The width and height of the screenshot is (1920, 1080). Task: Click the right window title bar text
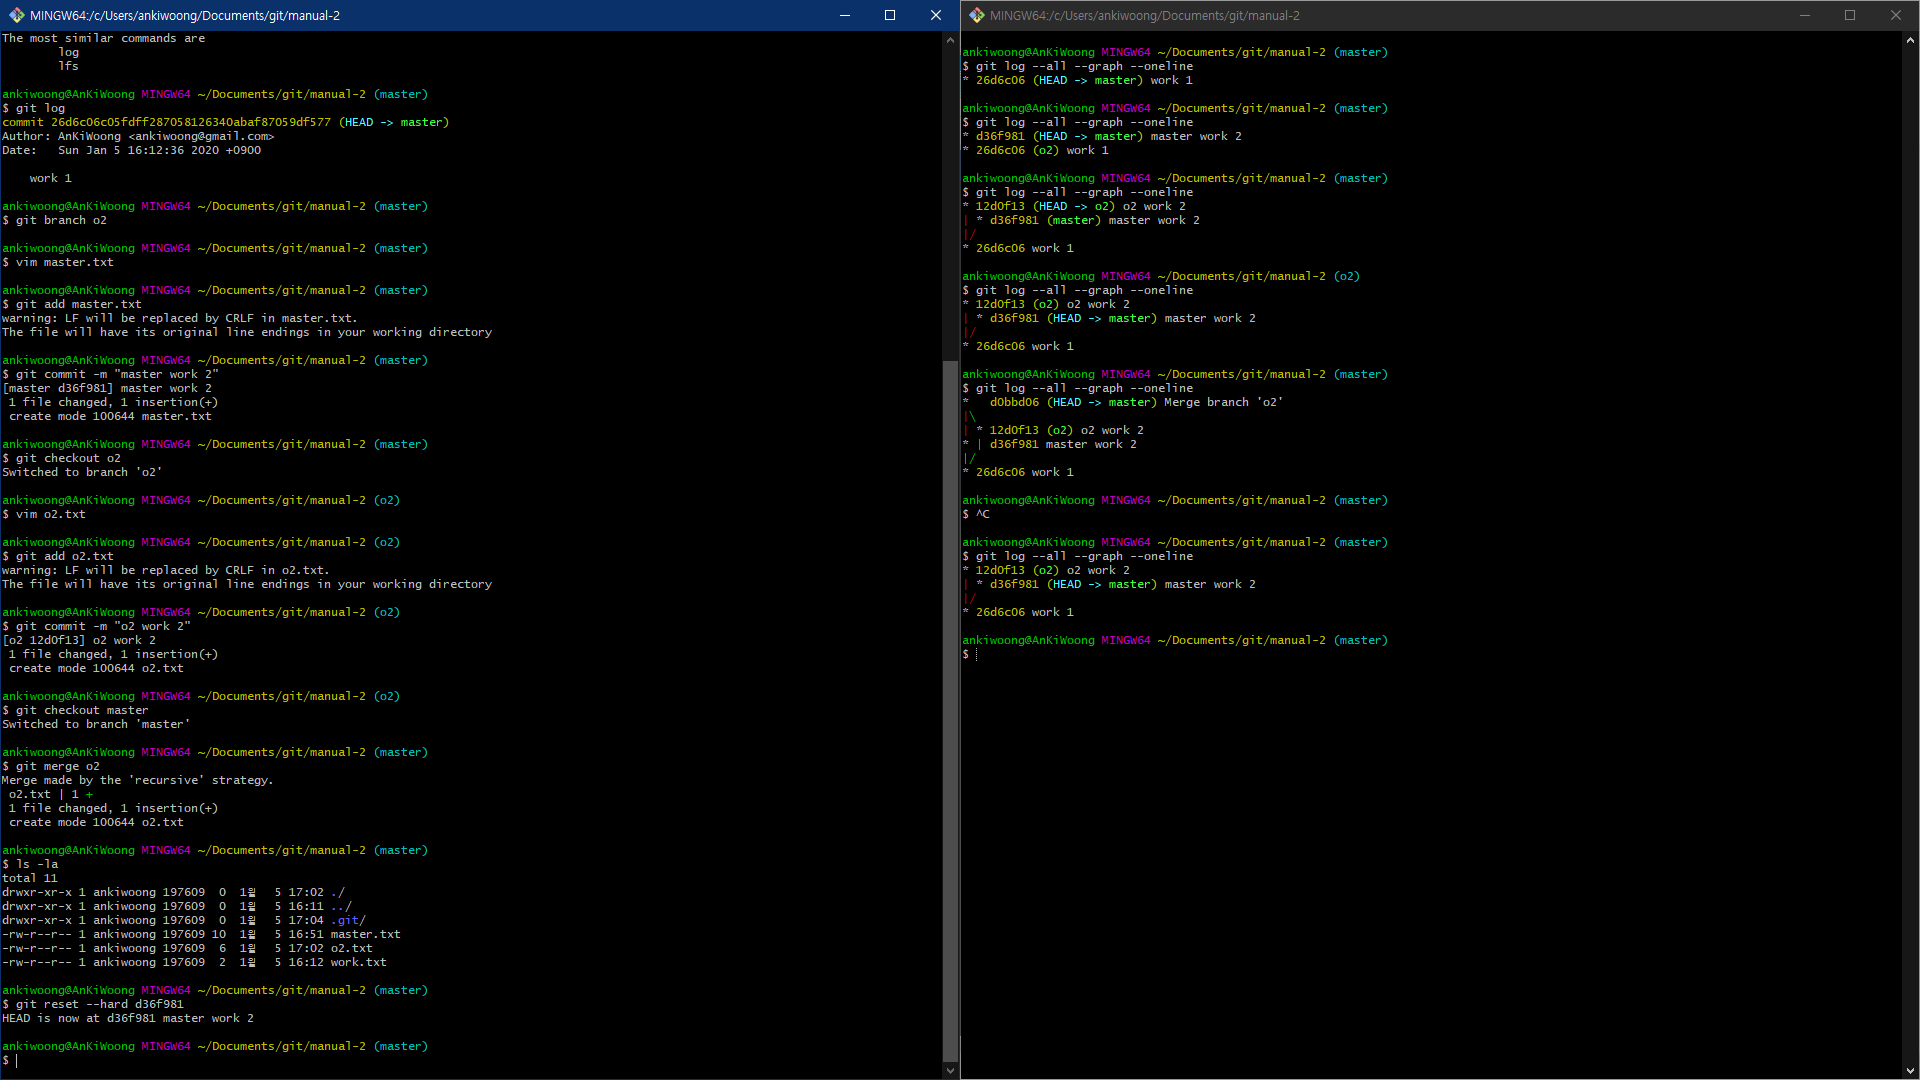(1145, 15)
